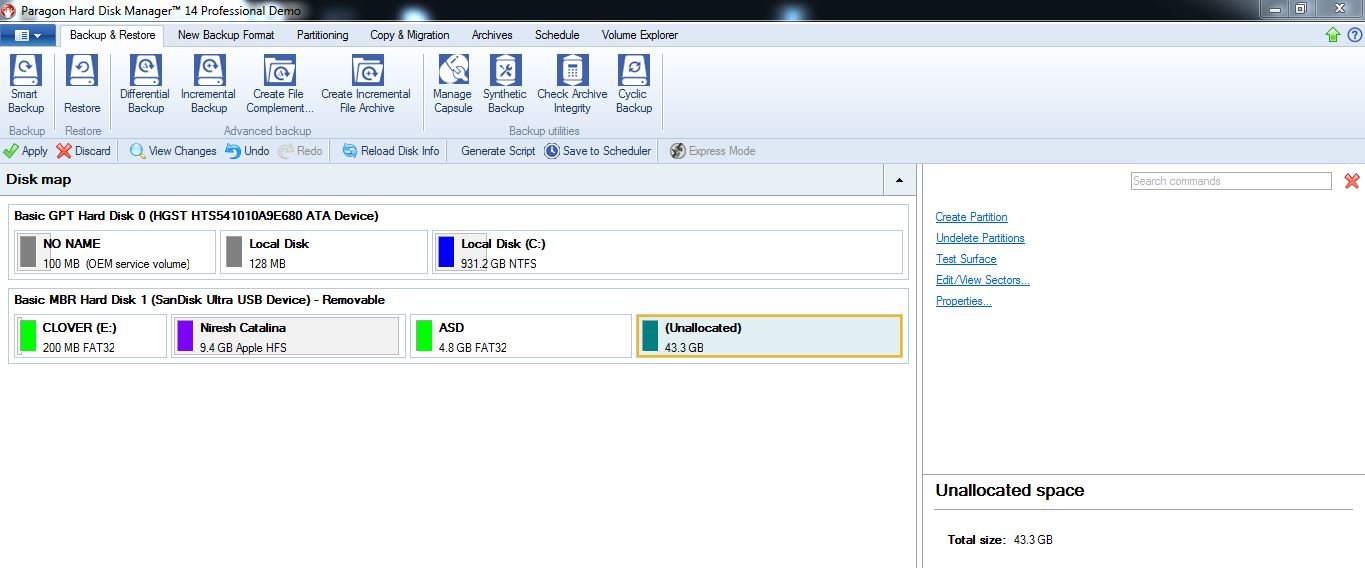Switch to the Partitioning tab
The image size is (1365, 568).
pos(322,35)
